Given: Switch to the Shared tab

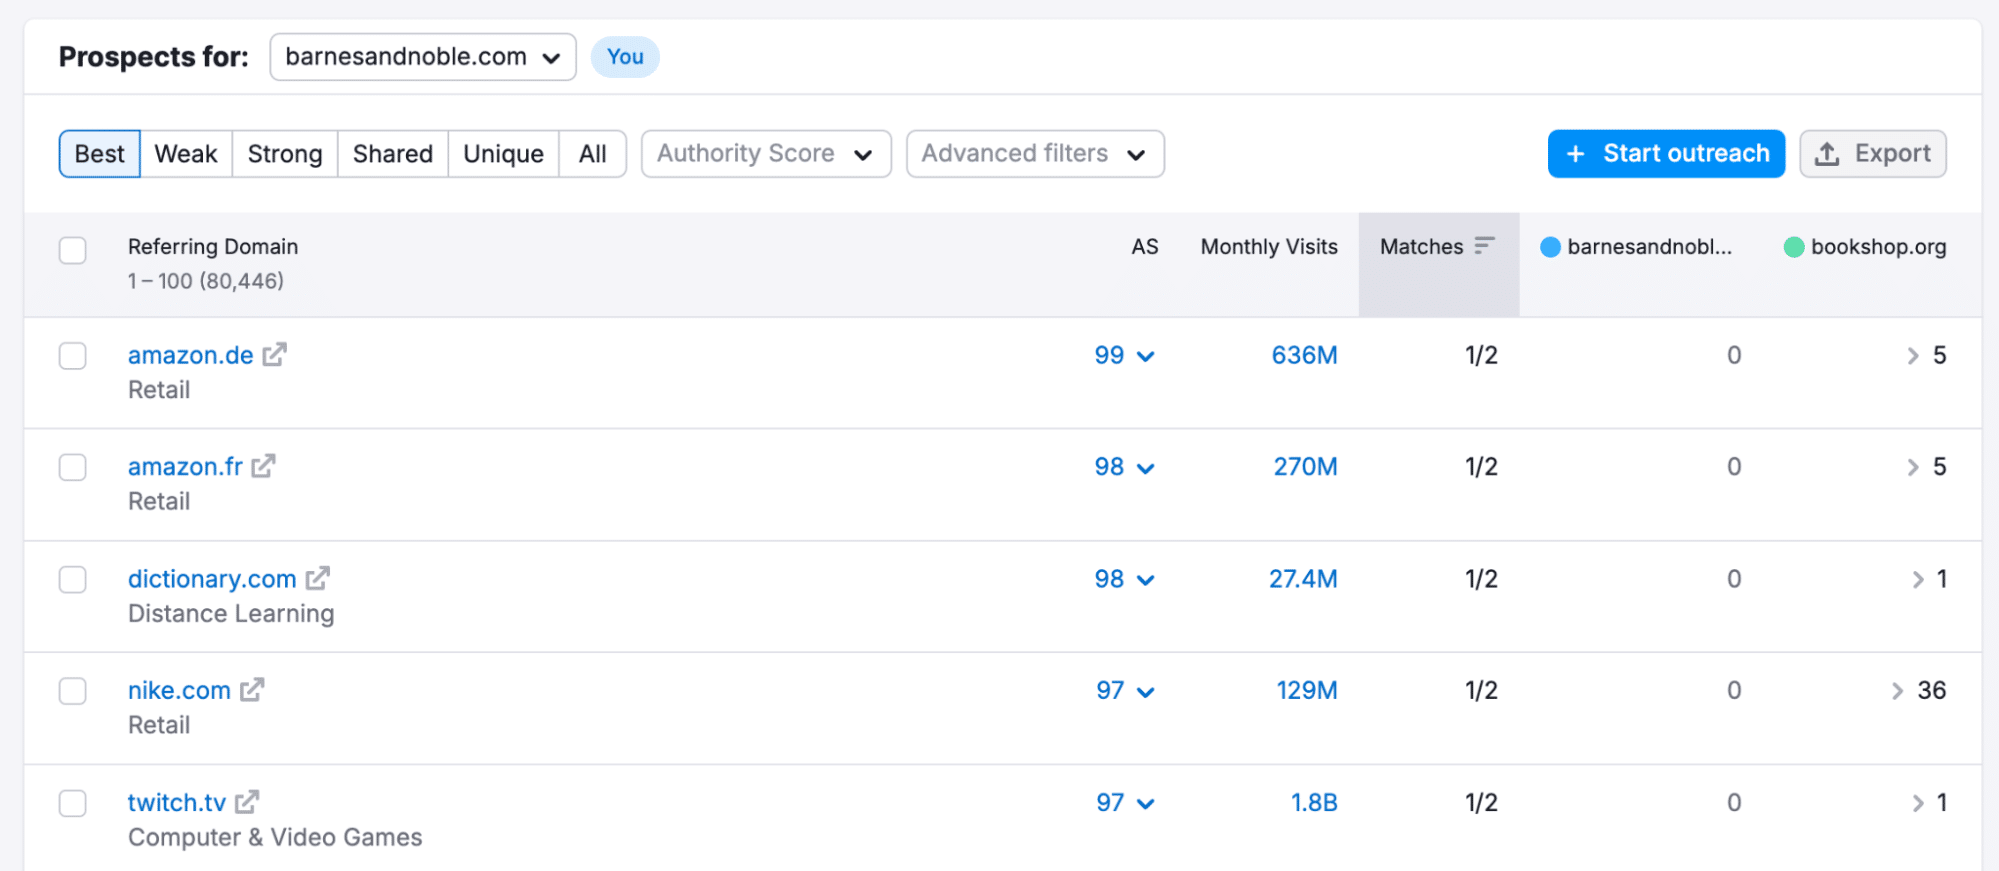Looking at the screenshot, I should point(393,154).
